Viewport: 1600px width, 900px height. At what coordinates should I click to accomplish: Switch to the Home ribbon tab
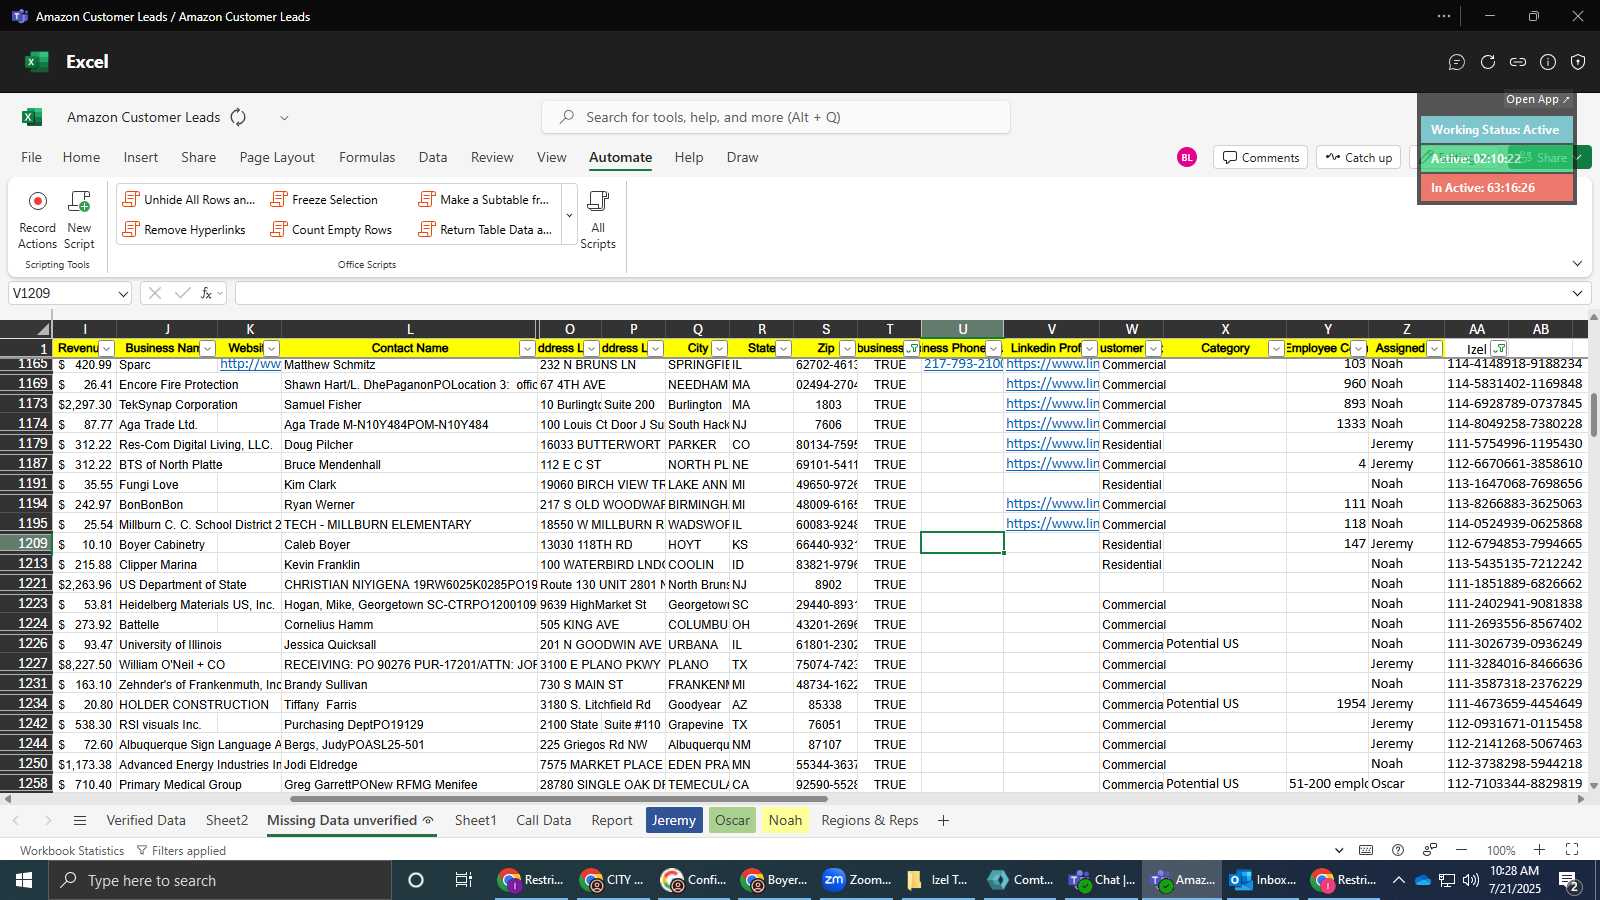81,157
